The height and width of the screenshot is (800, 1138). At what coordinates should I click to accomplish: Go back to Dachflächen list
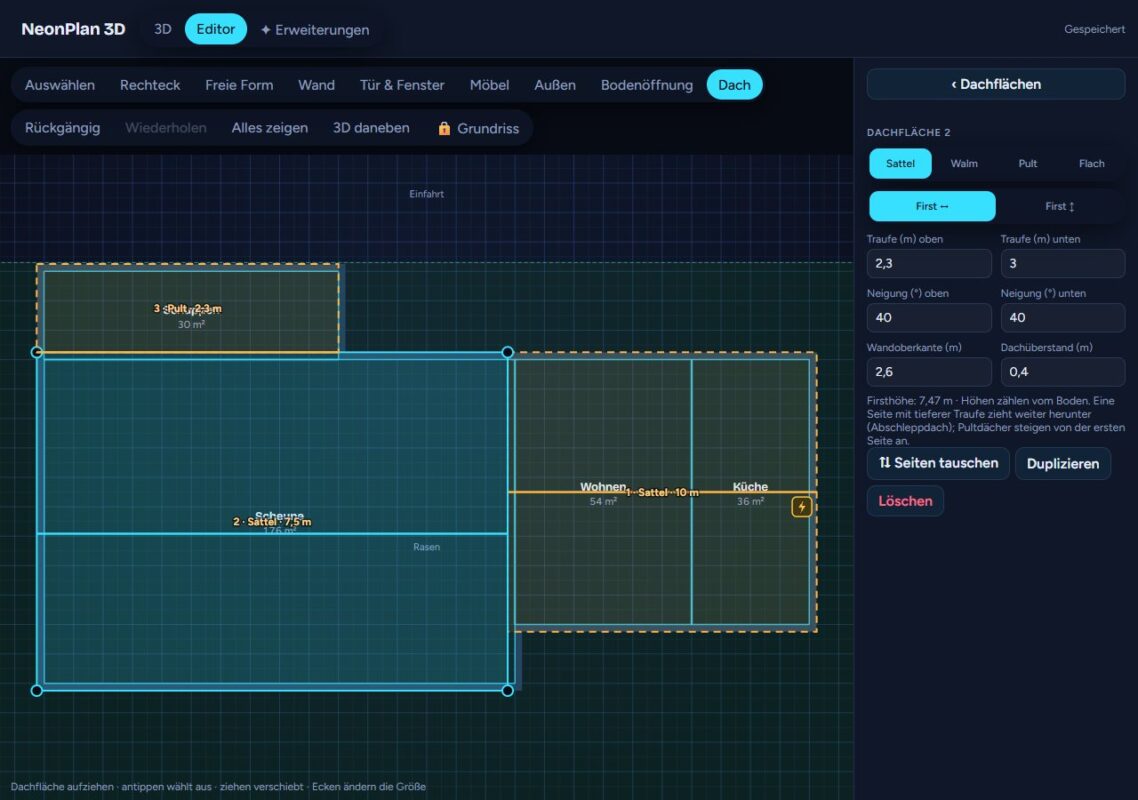point(996,84)
